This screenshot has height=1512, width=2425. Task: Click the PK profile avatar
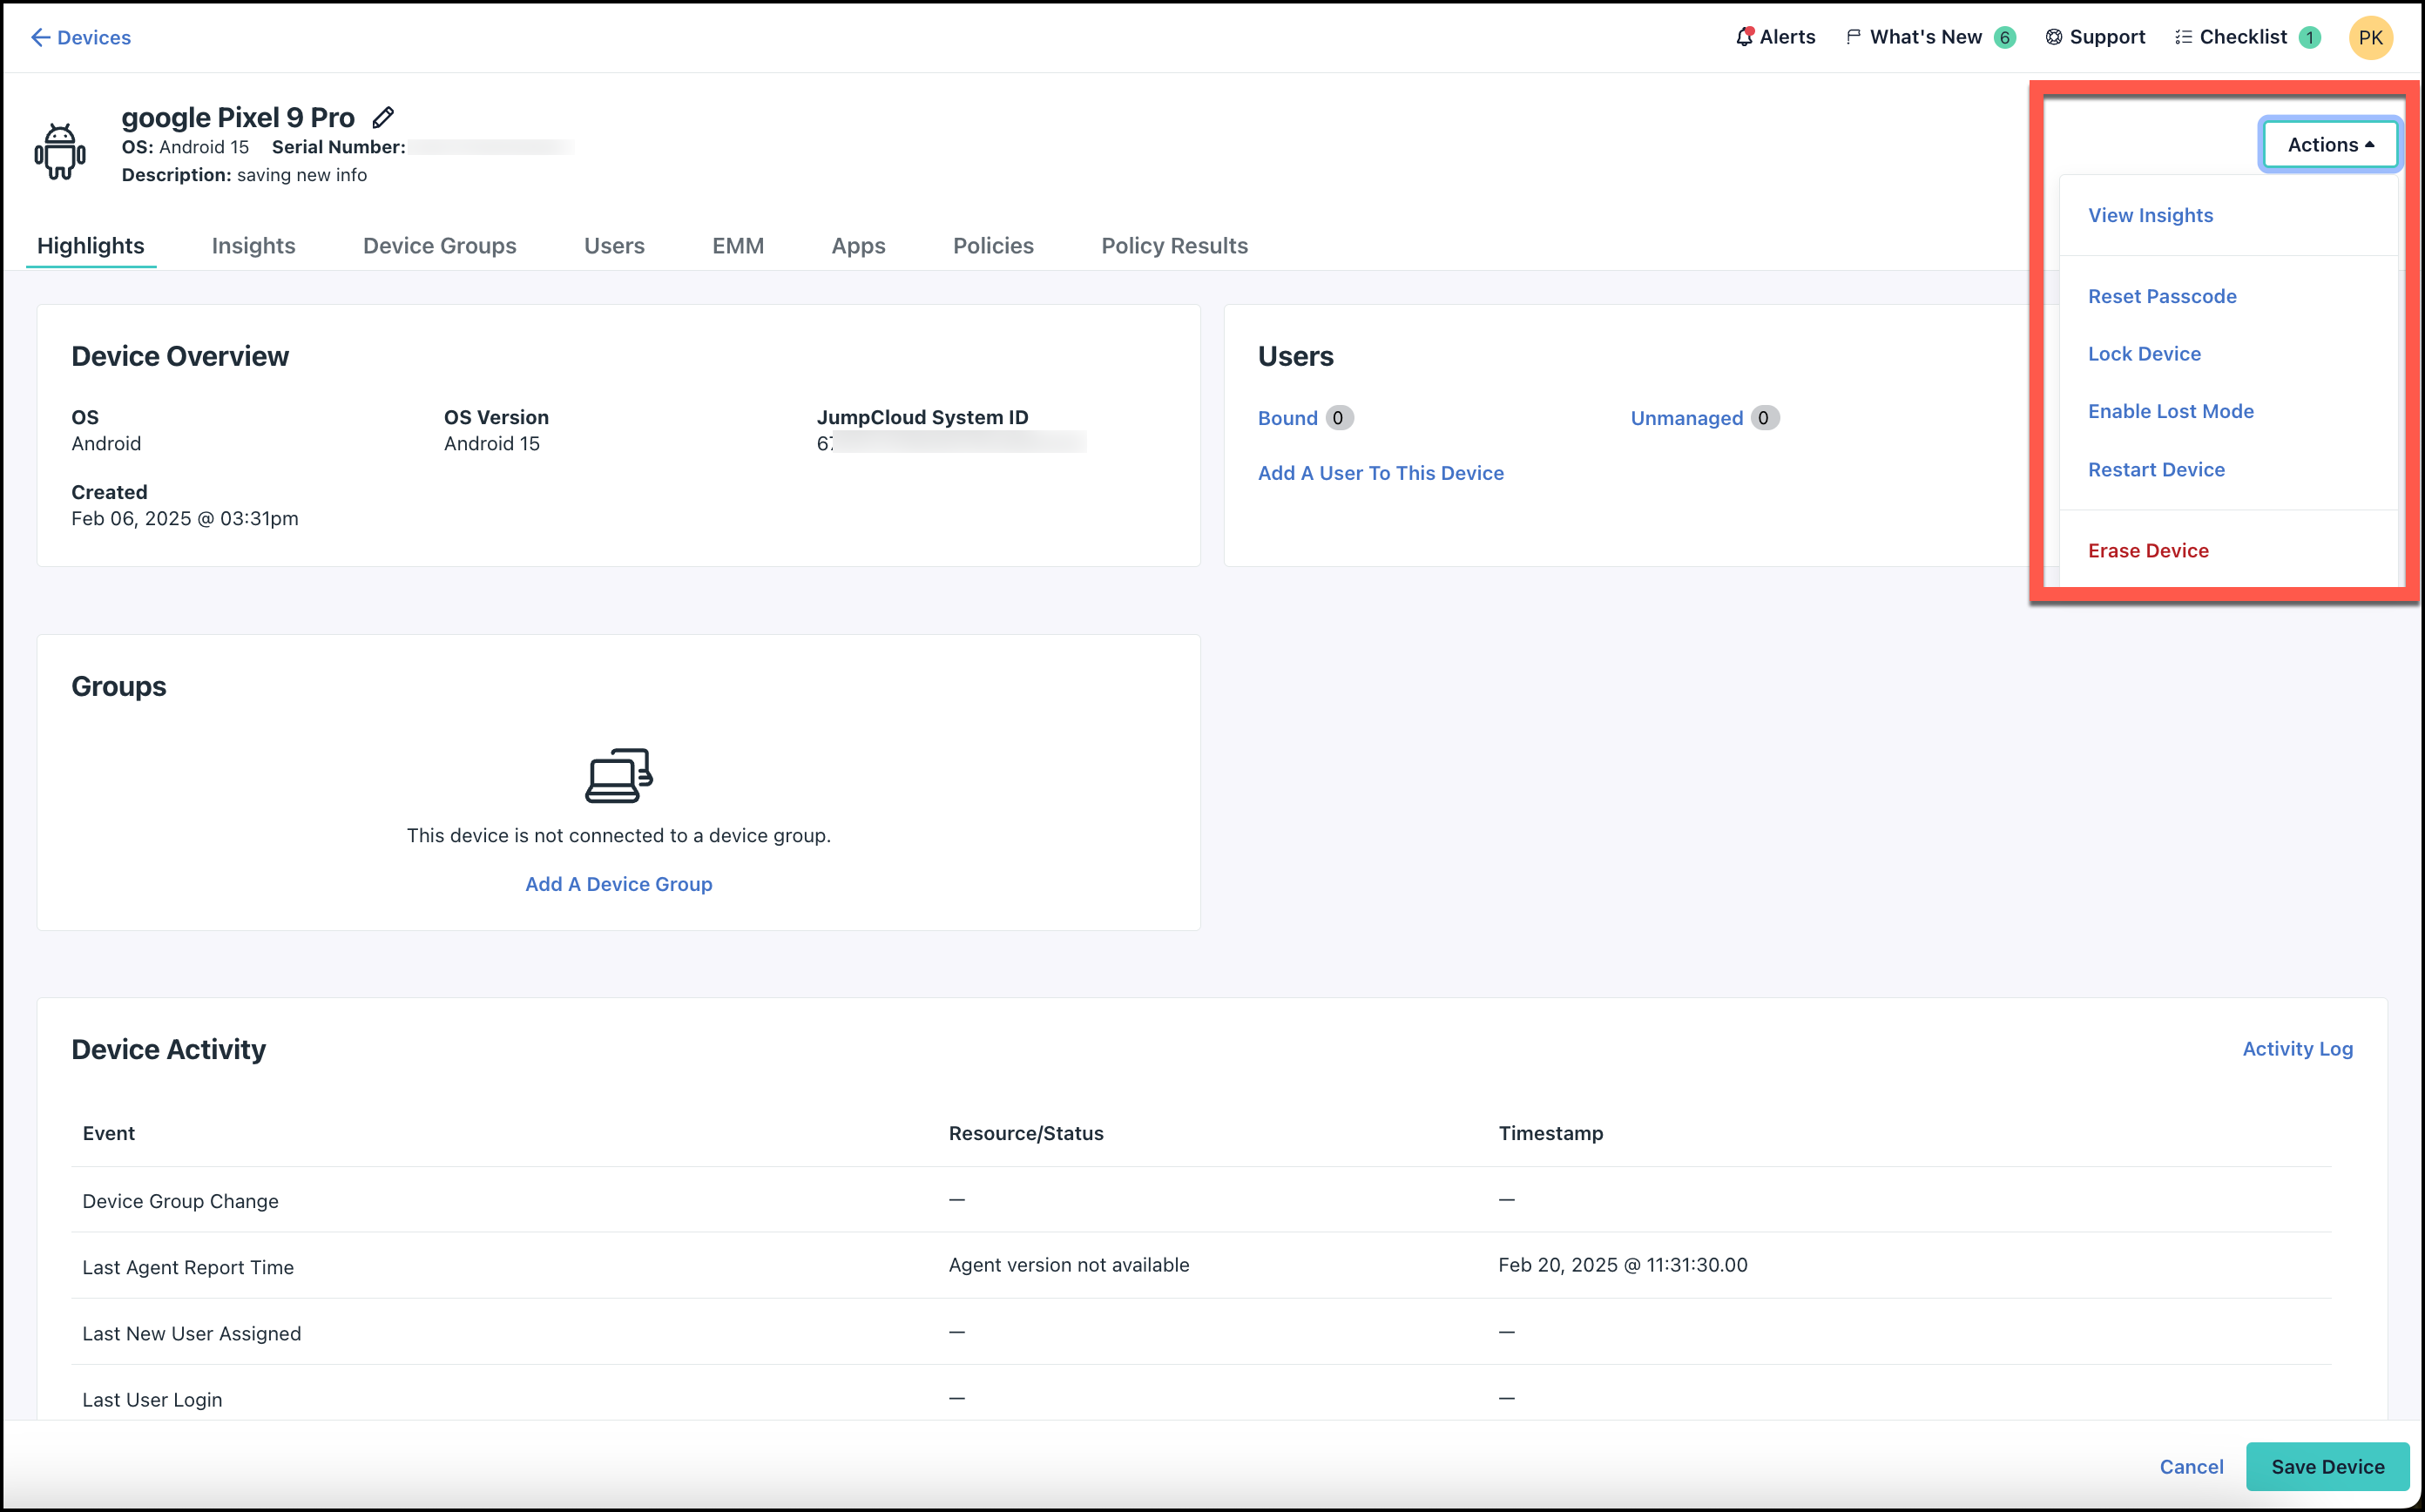point(2371,37)
